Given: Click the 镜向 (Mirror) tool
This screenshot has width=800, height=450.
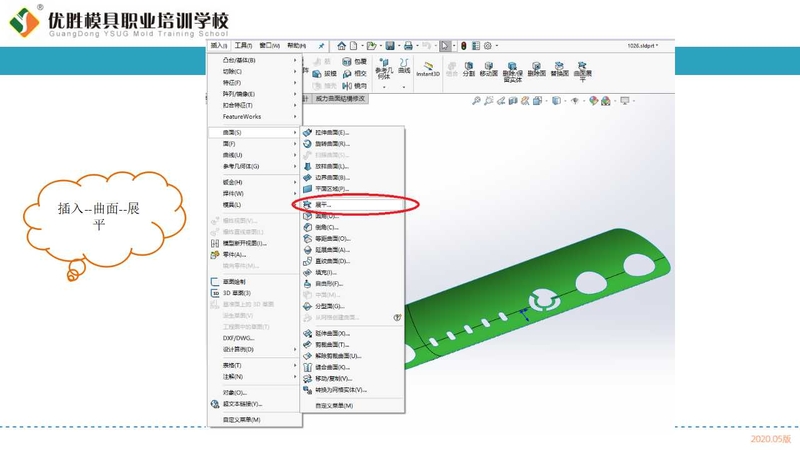Looking at the screenshot, I should (355, 86).
